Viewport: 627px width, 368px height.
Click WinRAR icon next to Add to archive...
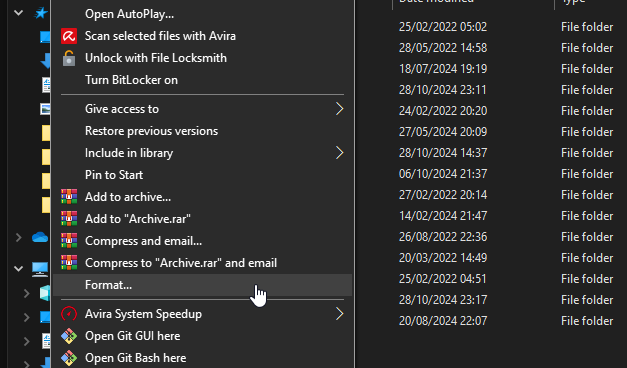pyautogui.click(x=69, y=197)
